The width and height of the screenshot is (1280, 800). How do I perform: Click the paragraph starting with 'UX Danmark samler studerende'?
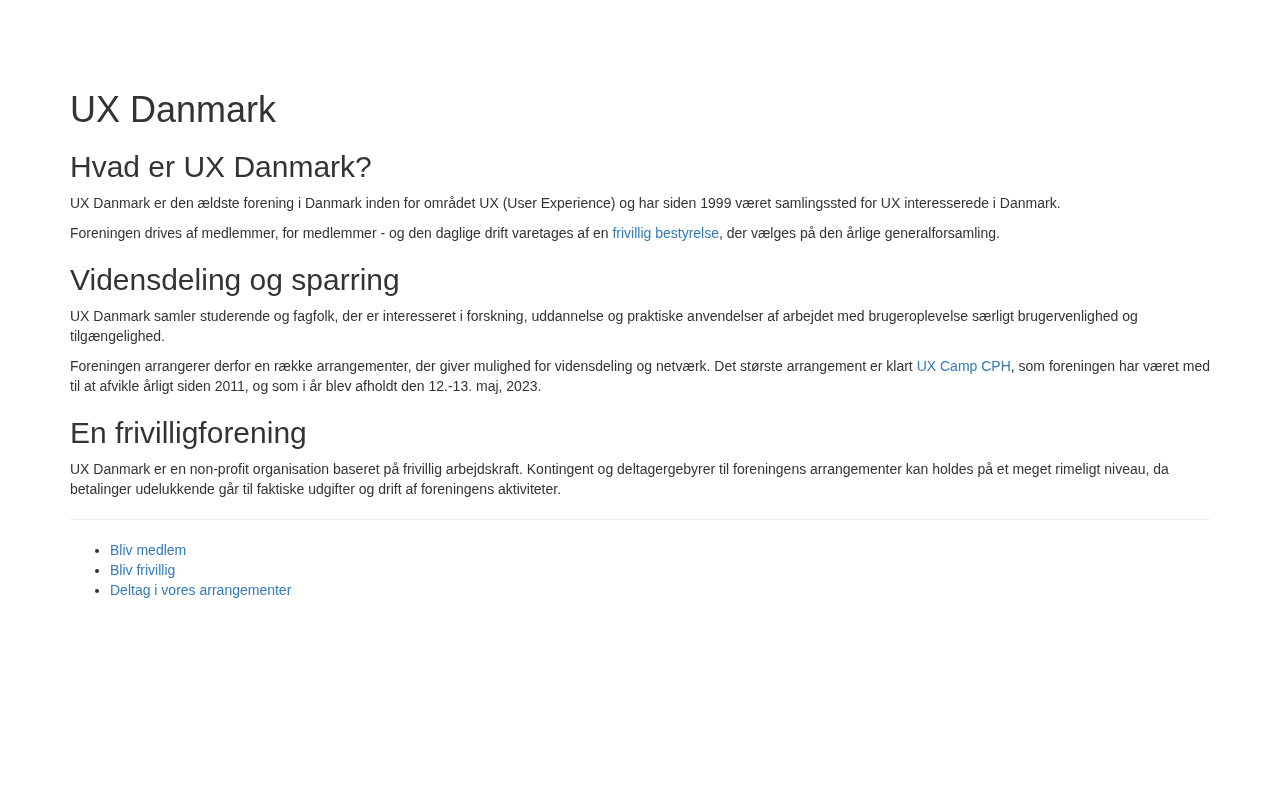(x=500, y=316)
